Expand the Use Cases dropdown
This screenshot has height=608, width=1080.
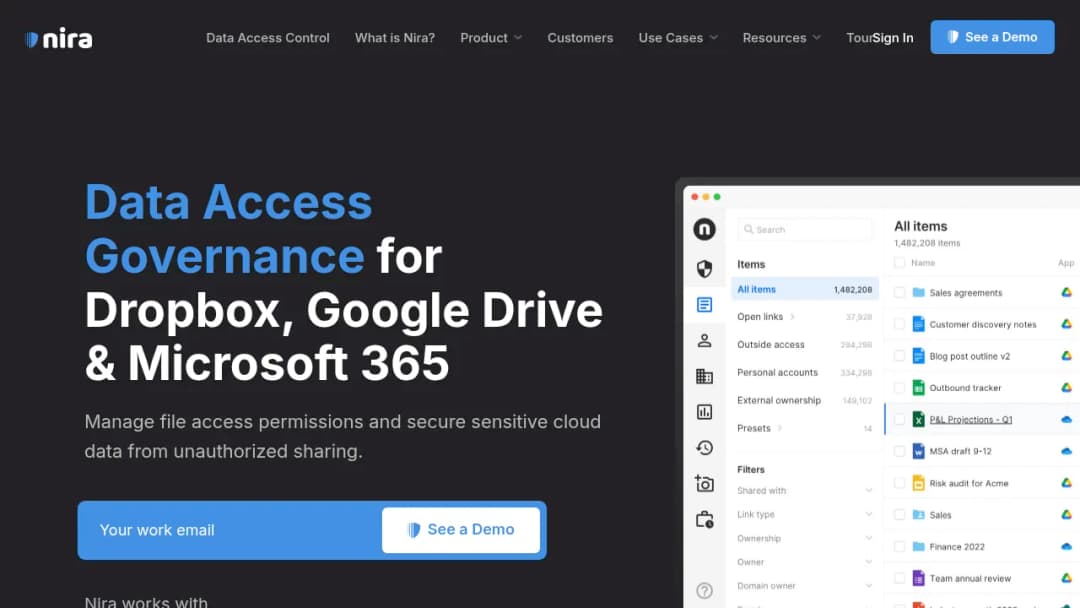[x=678, y=38]
